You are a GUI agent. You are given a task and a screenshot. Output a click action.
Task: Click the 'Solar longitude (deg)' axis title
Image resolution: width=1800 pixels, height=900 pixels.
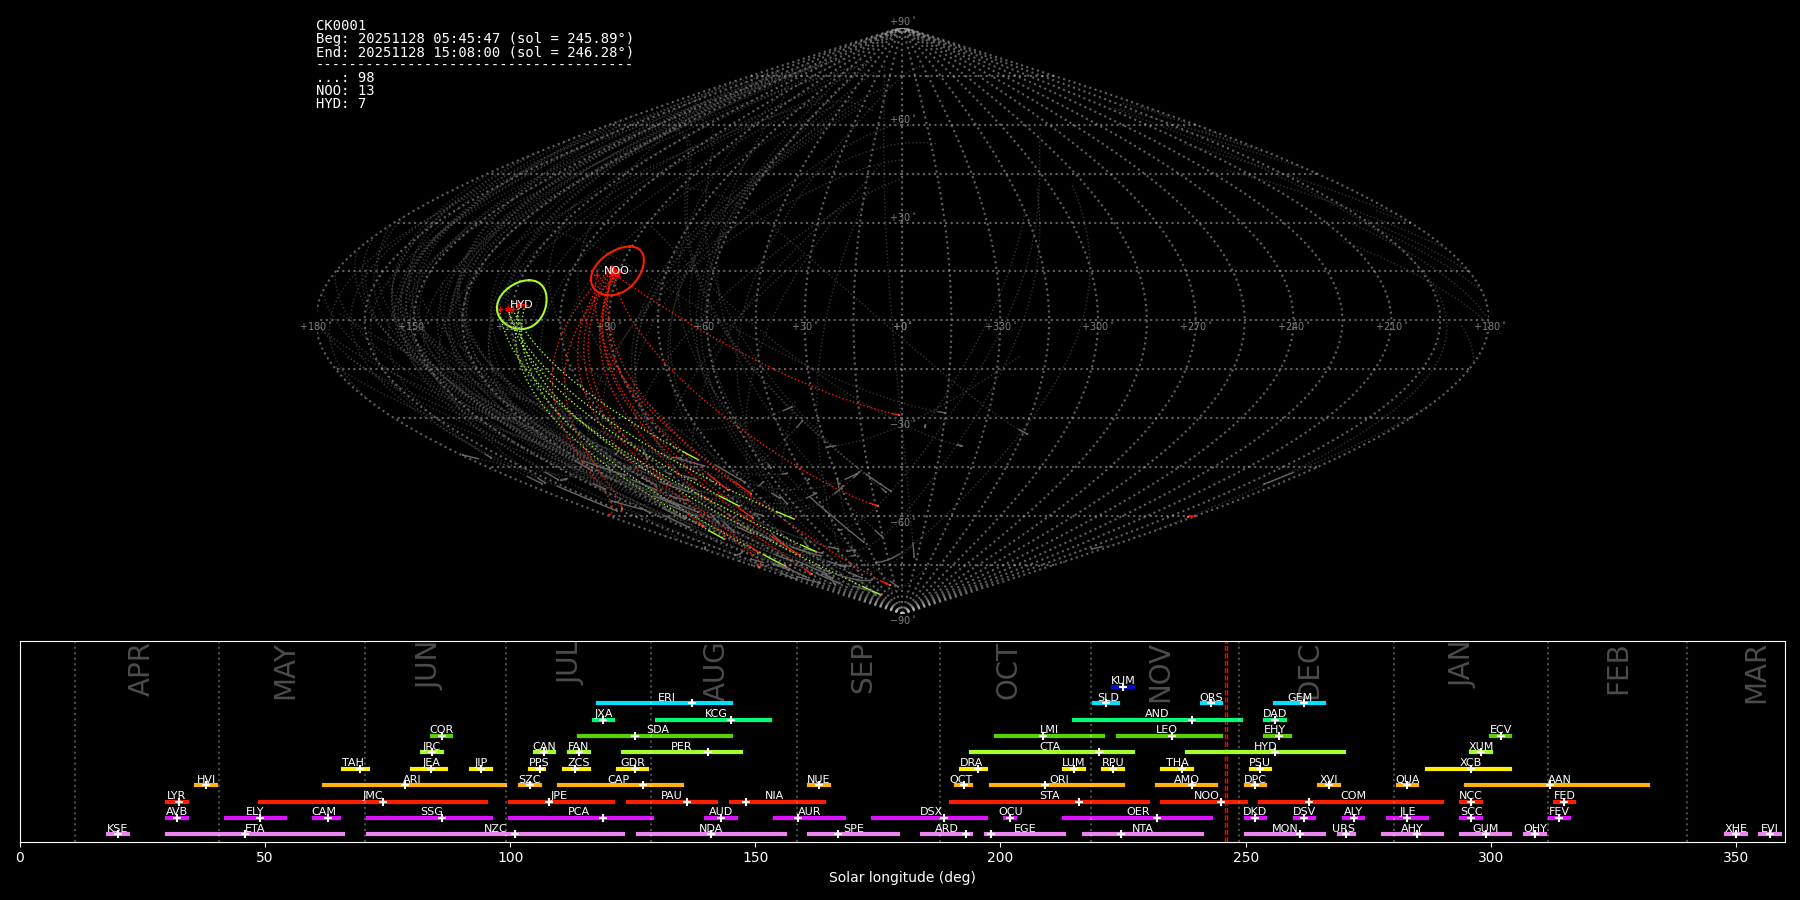[x=902, y=878]
